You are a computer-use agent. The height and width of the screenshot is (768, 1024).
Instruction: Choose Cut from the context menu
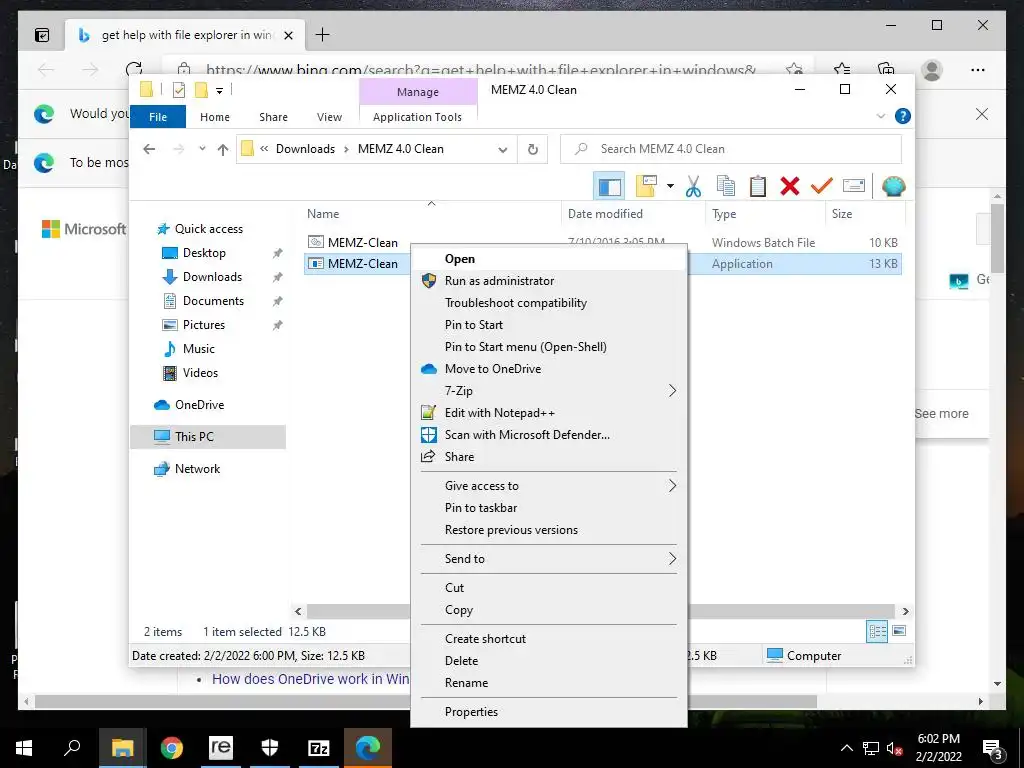point(549,588)
